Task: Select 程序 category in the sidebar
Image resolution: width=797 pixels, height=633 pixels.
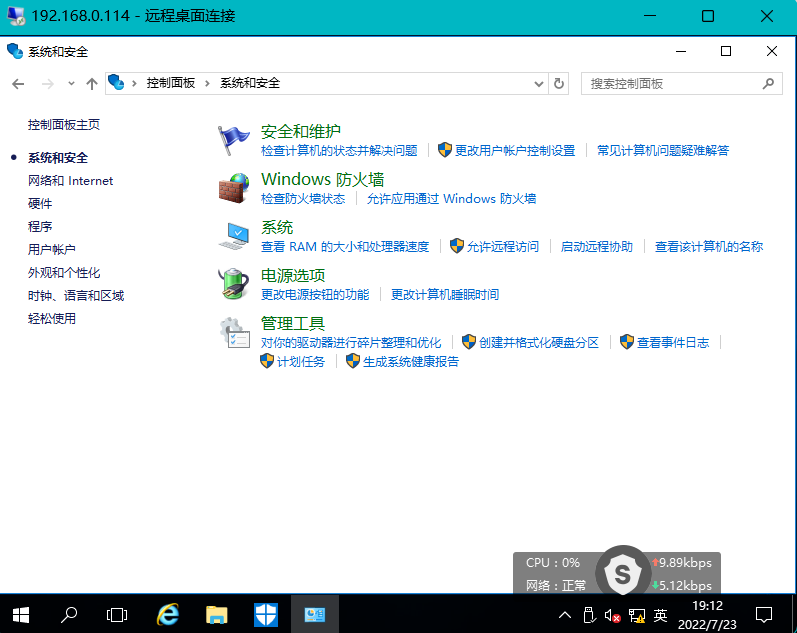Action: 40,226
